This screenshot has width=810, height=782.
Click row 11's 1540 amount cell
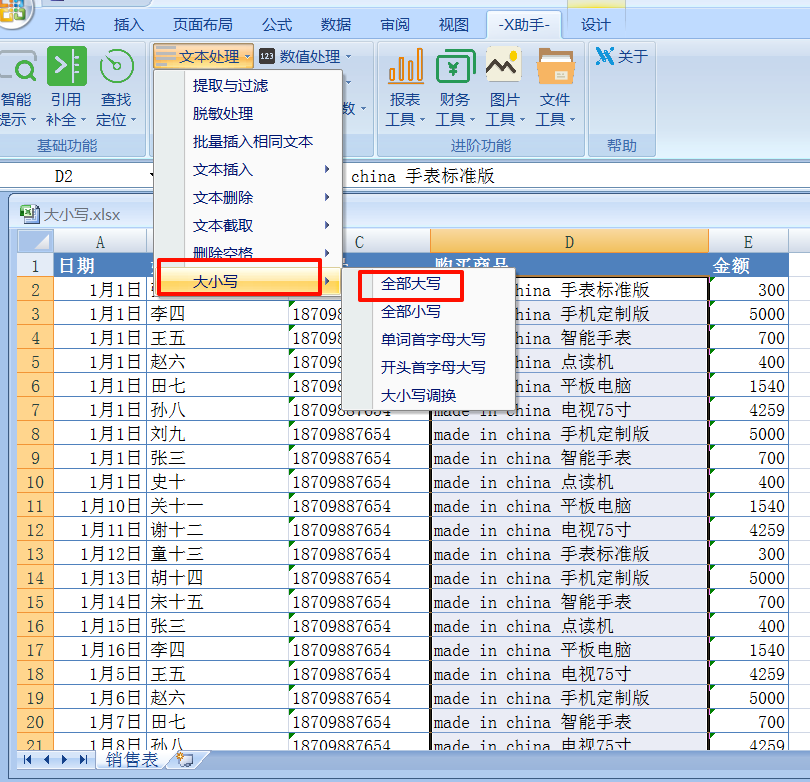pyautogui.click(x=749, y=506)
